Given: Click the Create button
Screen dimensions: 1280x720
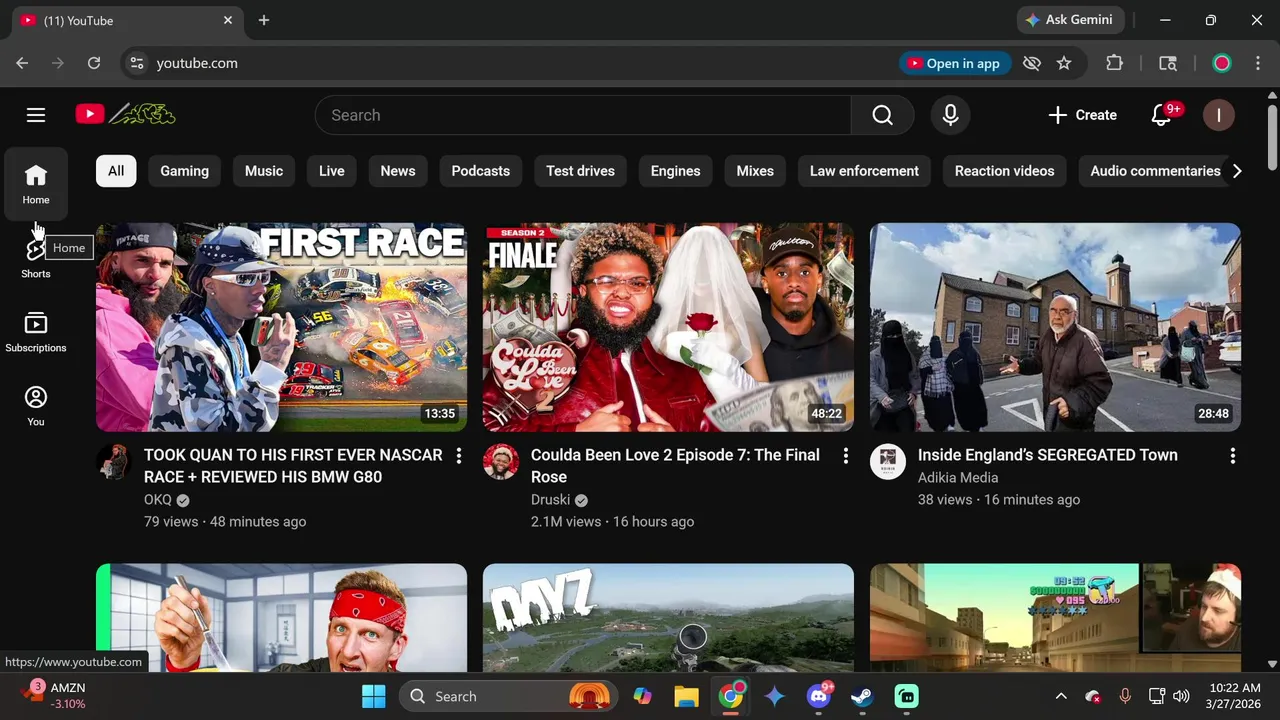Looking at the screenshot, I should tap(1082, 115).
